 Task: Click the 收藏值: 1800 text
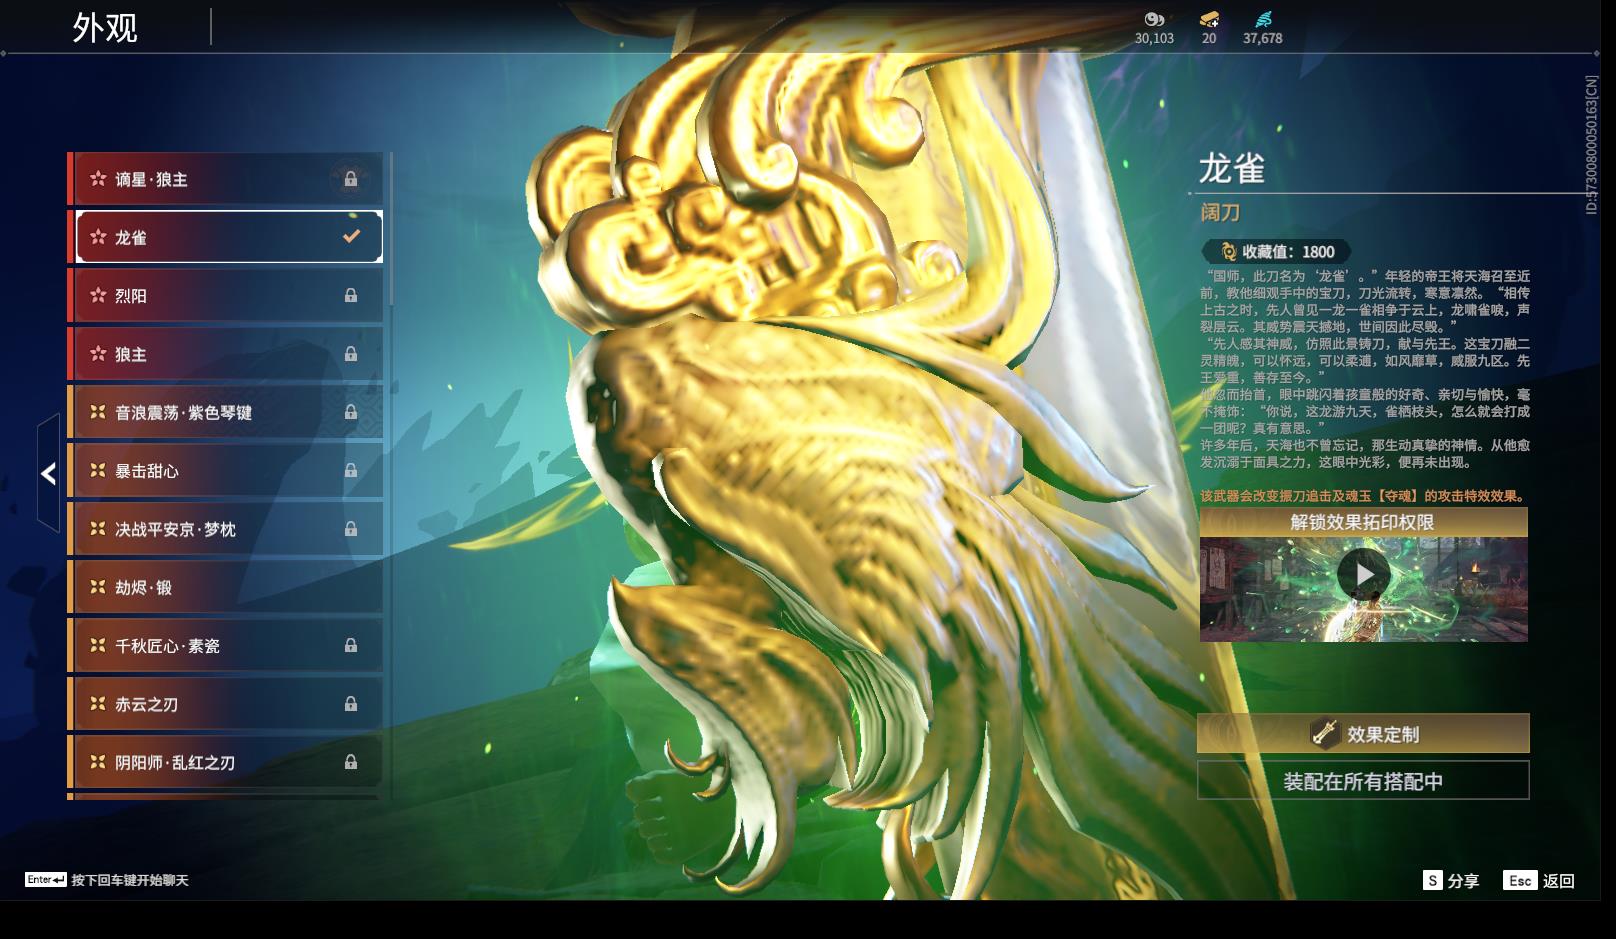1288,252
